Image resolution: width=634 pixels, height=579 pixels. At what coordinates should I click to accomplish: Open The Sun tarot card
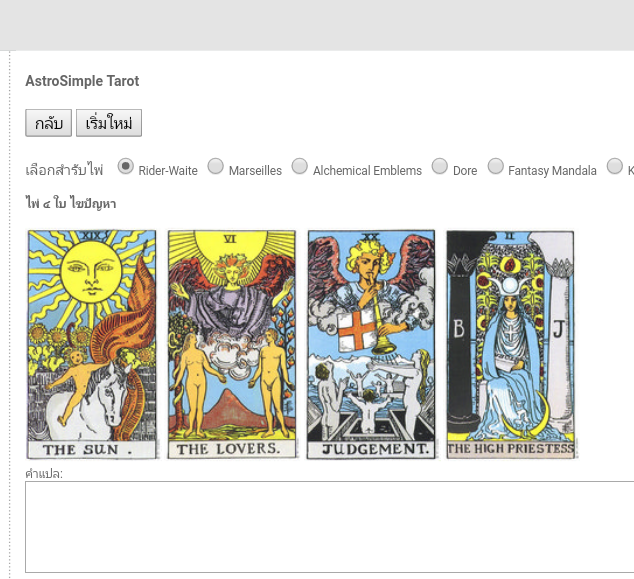[x=92, y=344]
